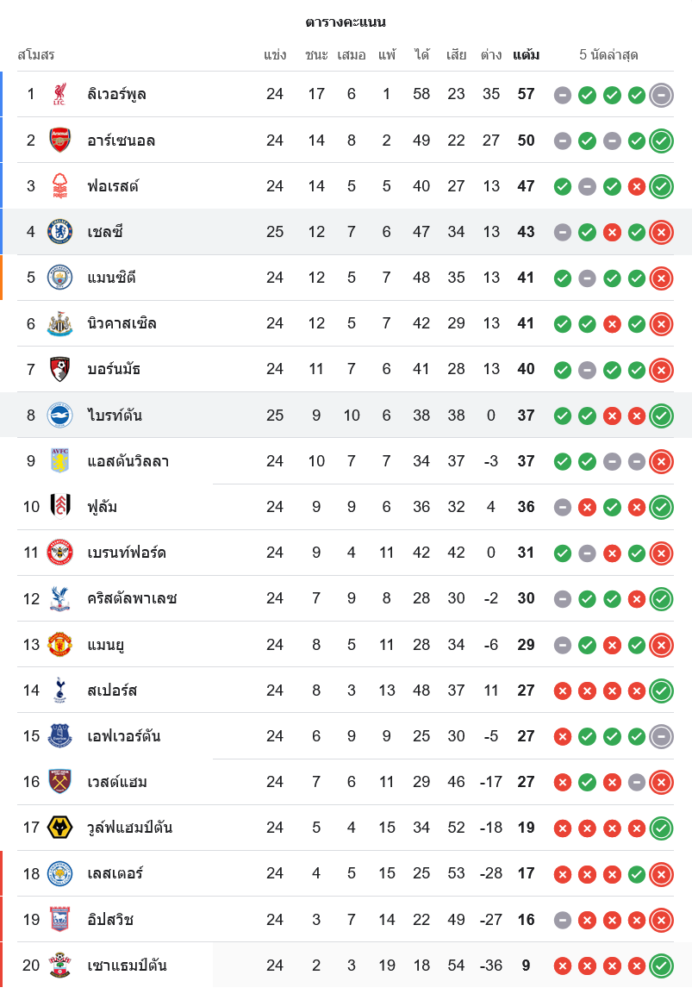Click the ชนะ column header
Image resolution: width=692 pixels, height=1000 pixels.
tap(317, 55)
